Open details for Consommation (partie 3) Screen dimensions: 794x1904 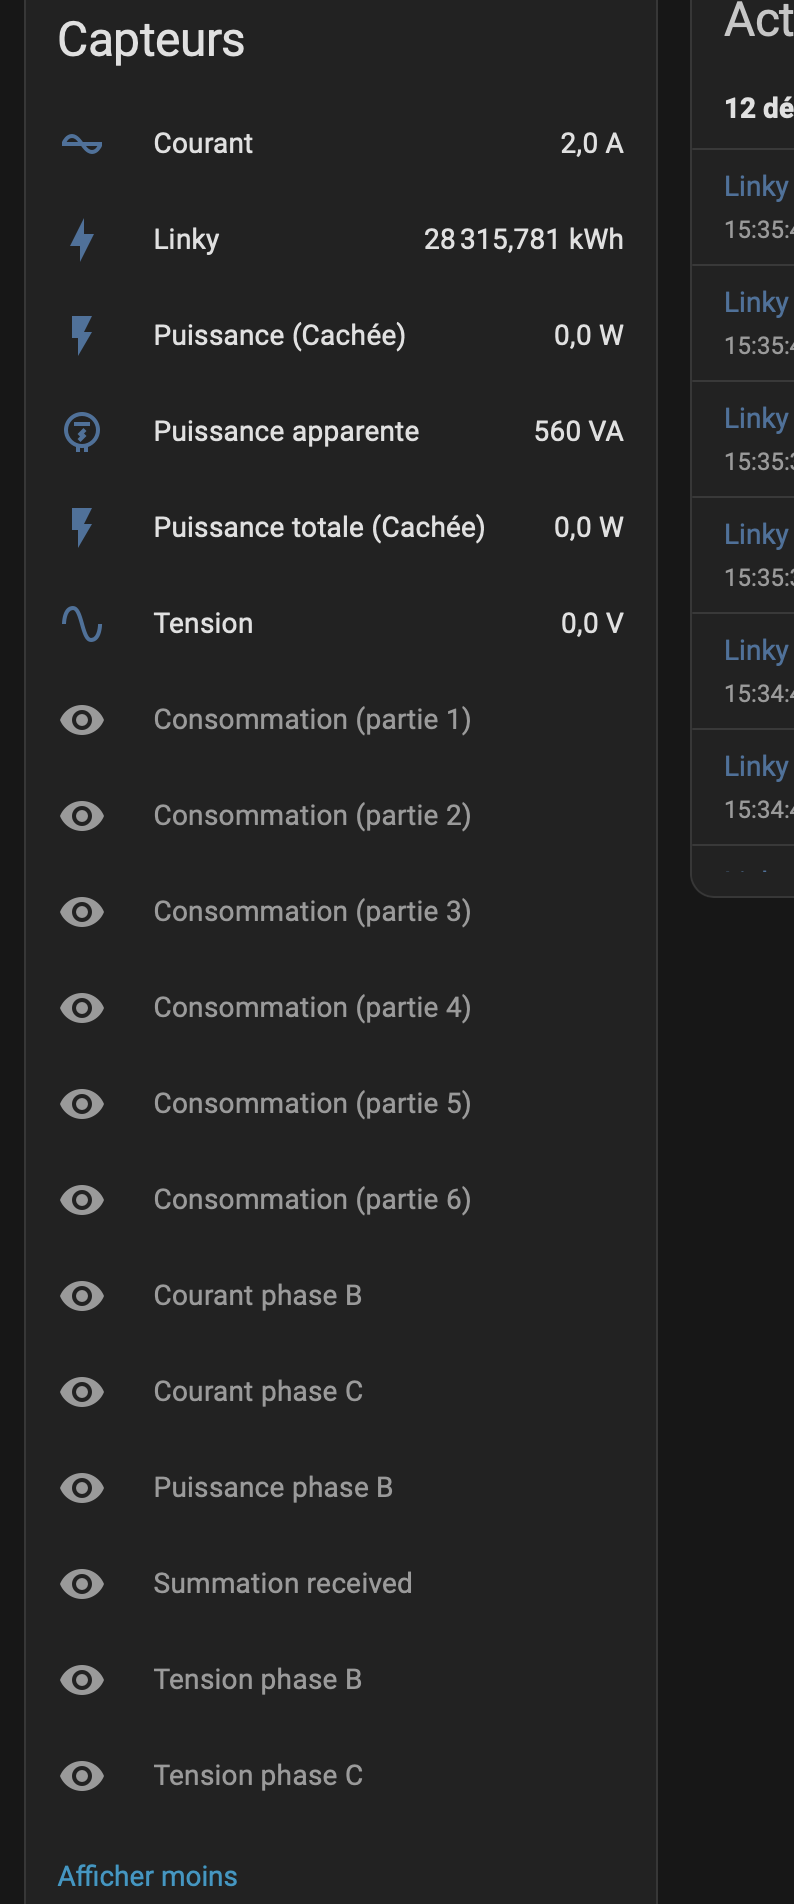pyautogui.click(x=312, y=911)
